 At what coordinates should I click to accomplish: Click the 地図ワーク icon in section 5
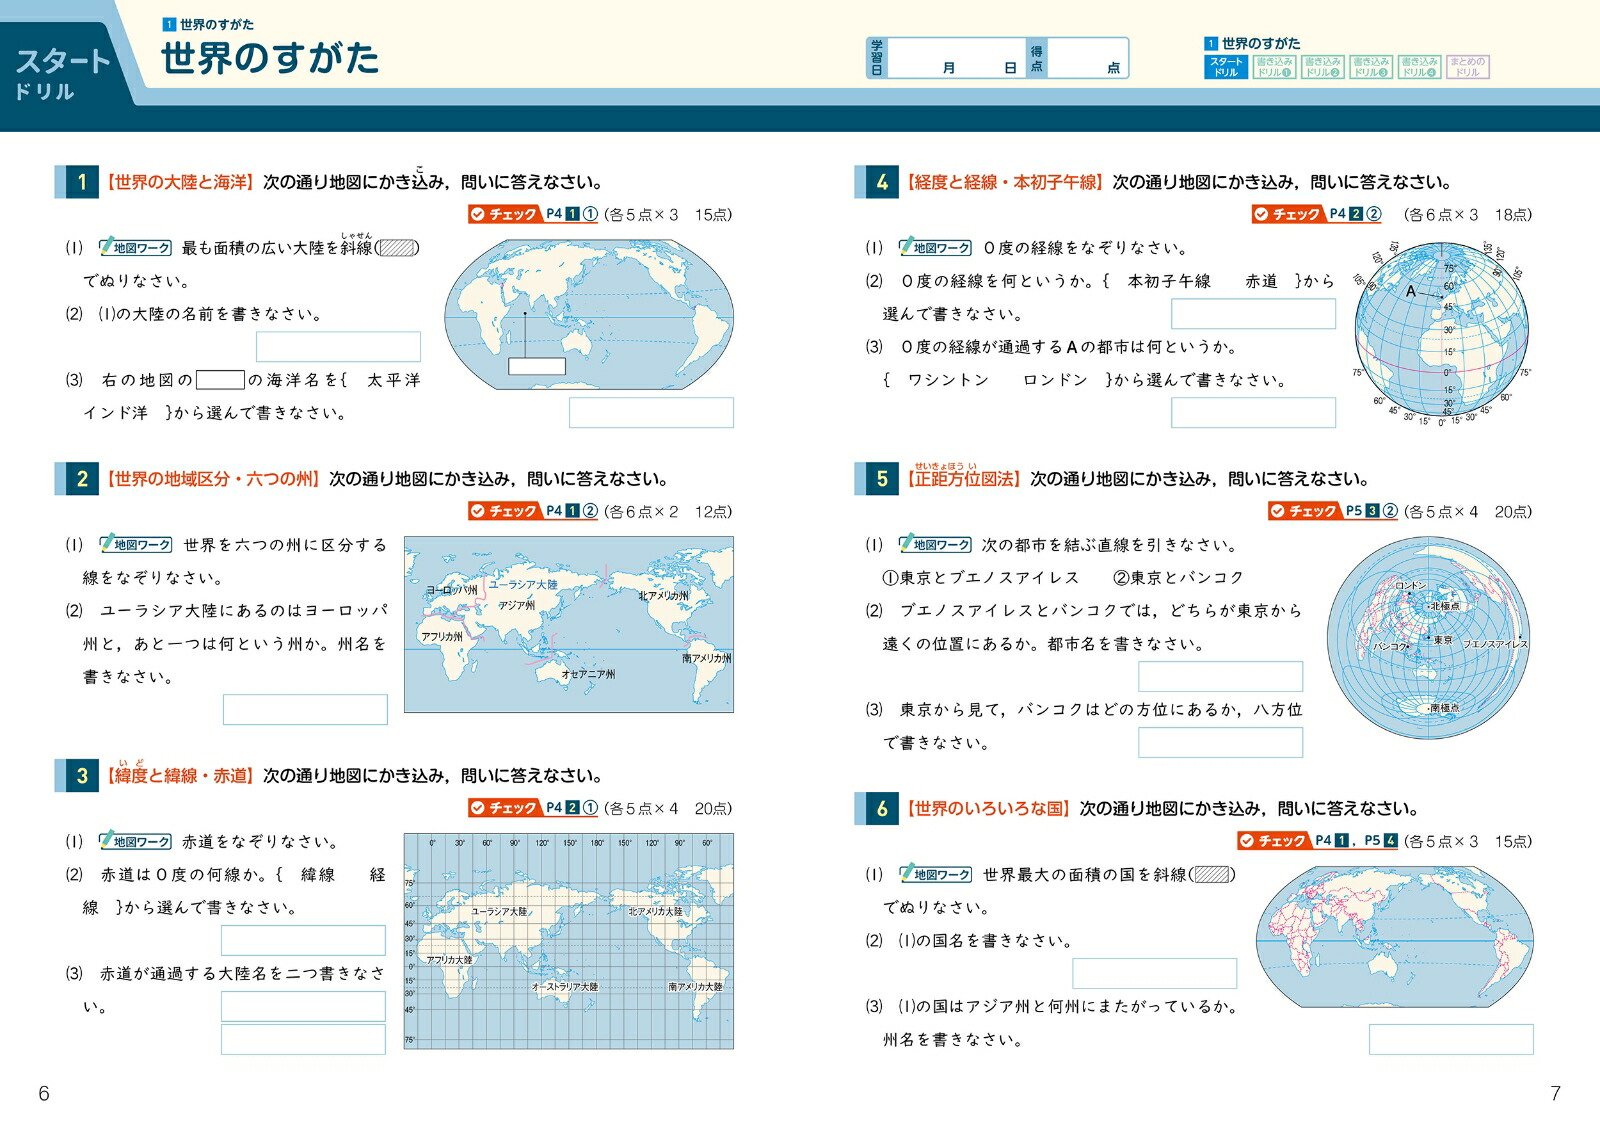[936, 544]
